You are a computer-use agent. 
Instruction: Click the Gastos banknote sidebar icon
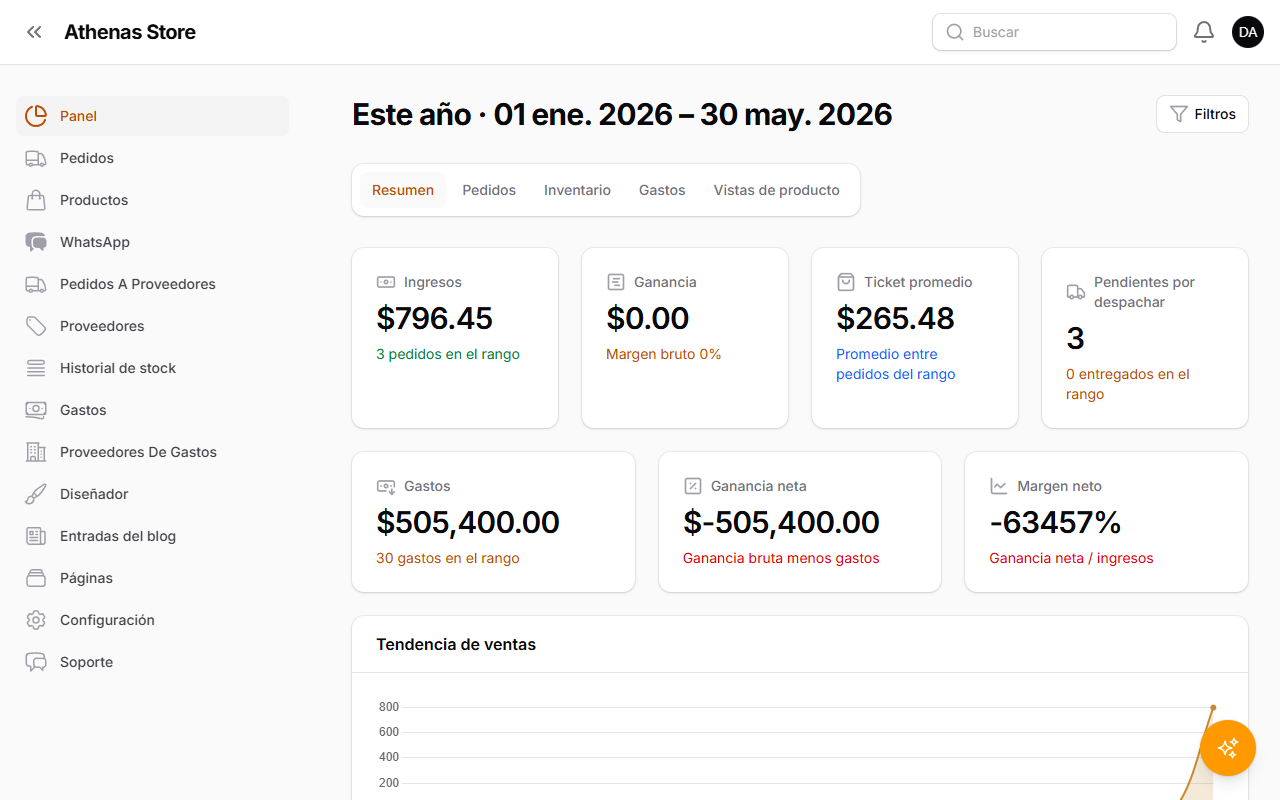point(36,410)
